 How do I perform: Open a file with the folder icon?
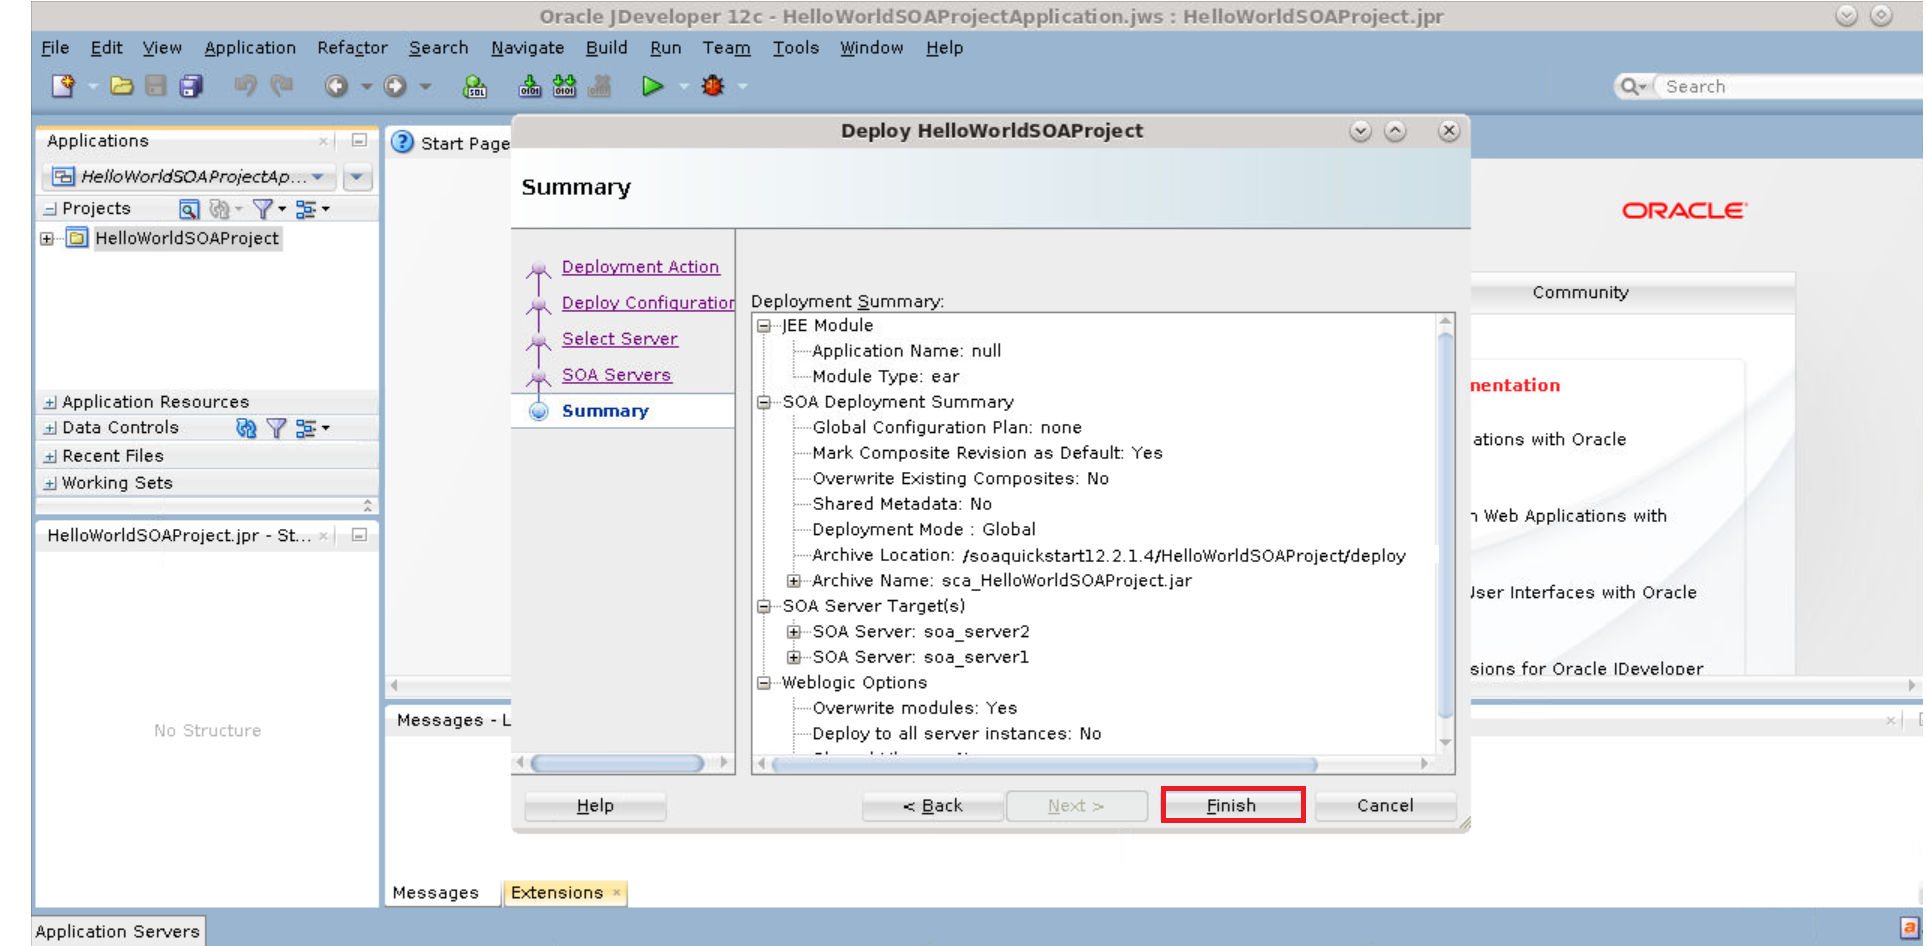click(122, 86)
